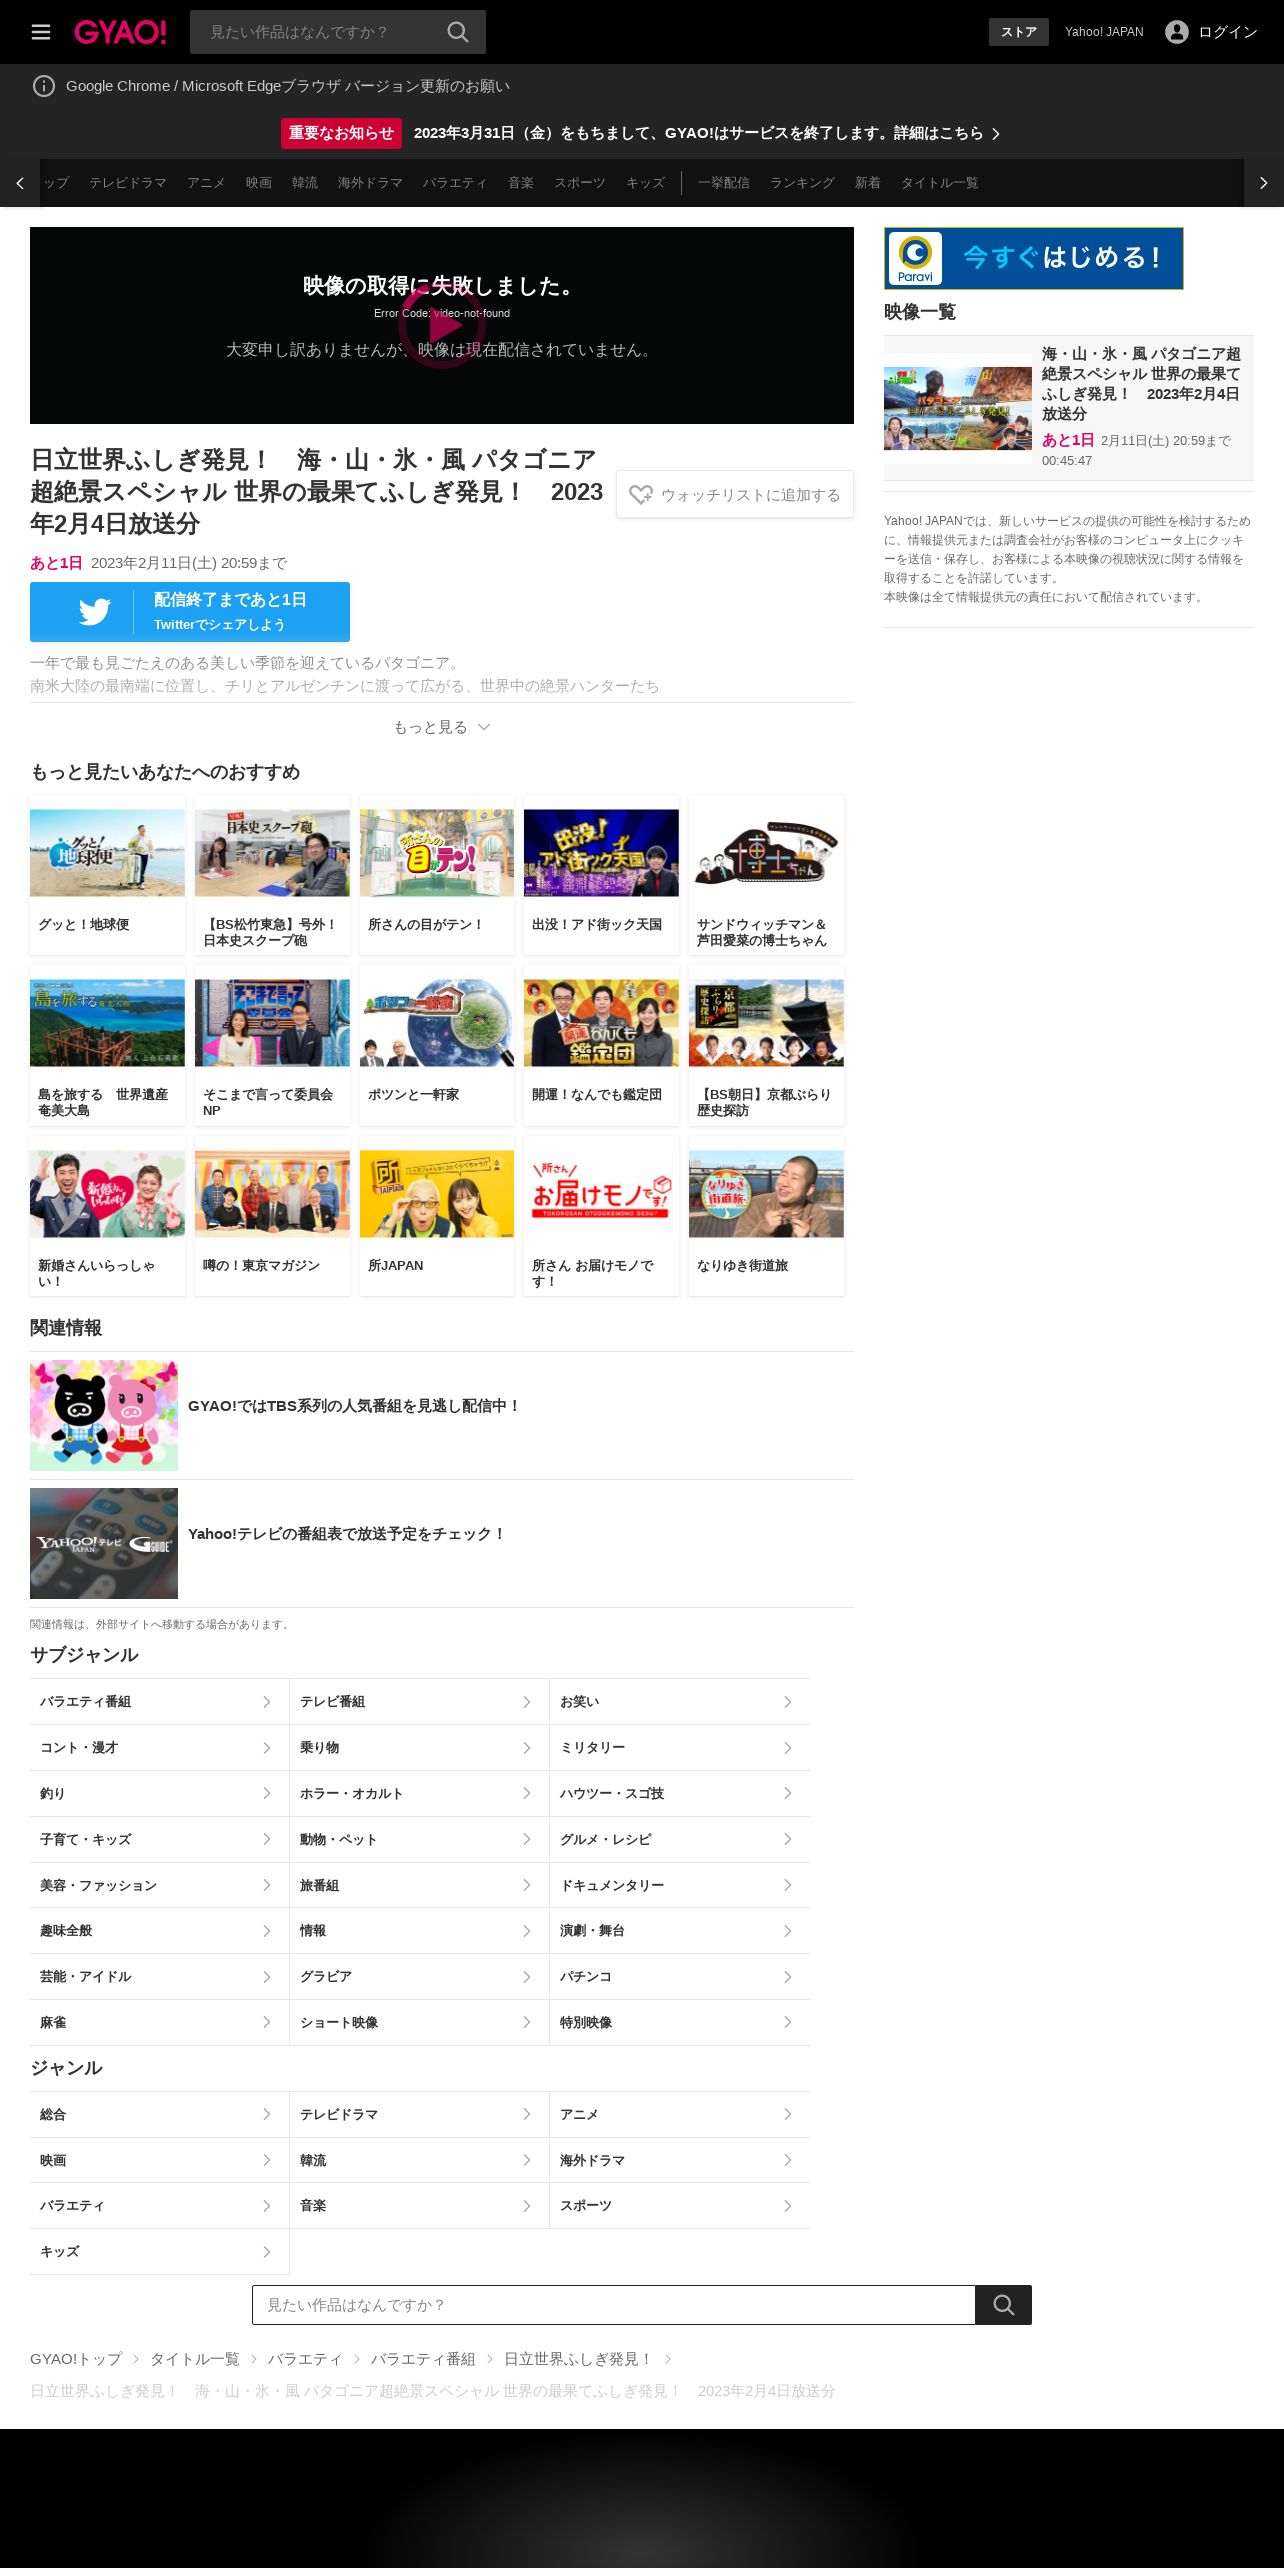The width and height of the screenshot is (1284, 2568).
Task: Open the グルメ・レシピ subgenre row
Action: [x=680, y=1840]
